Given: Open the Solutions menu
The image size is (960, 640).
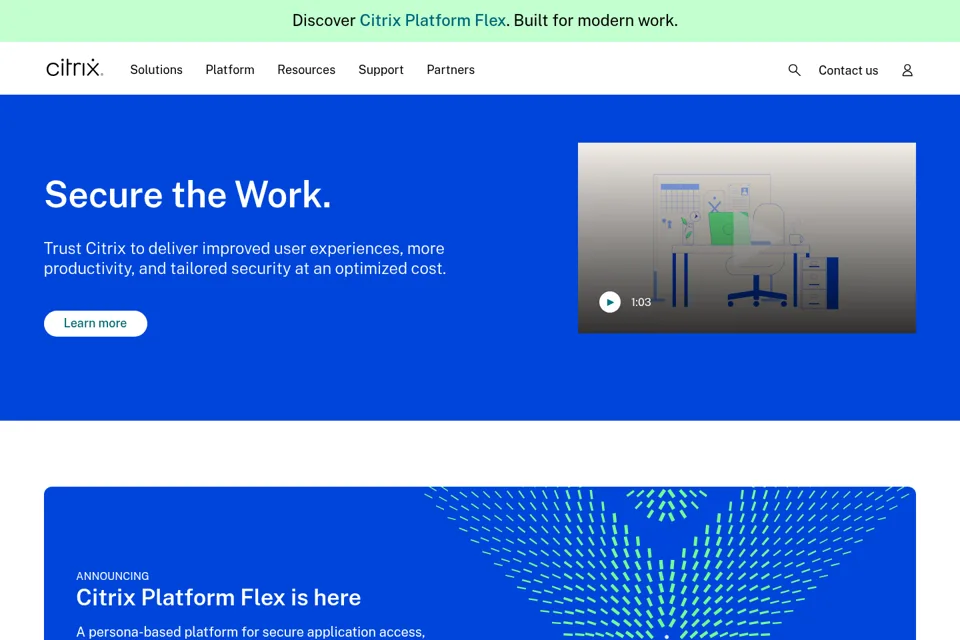Looking at the screenshot, I should [x=156, y=70].
